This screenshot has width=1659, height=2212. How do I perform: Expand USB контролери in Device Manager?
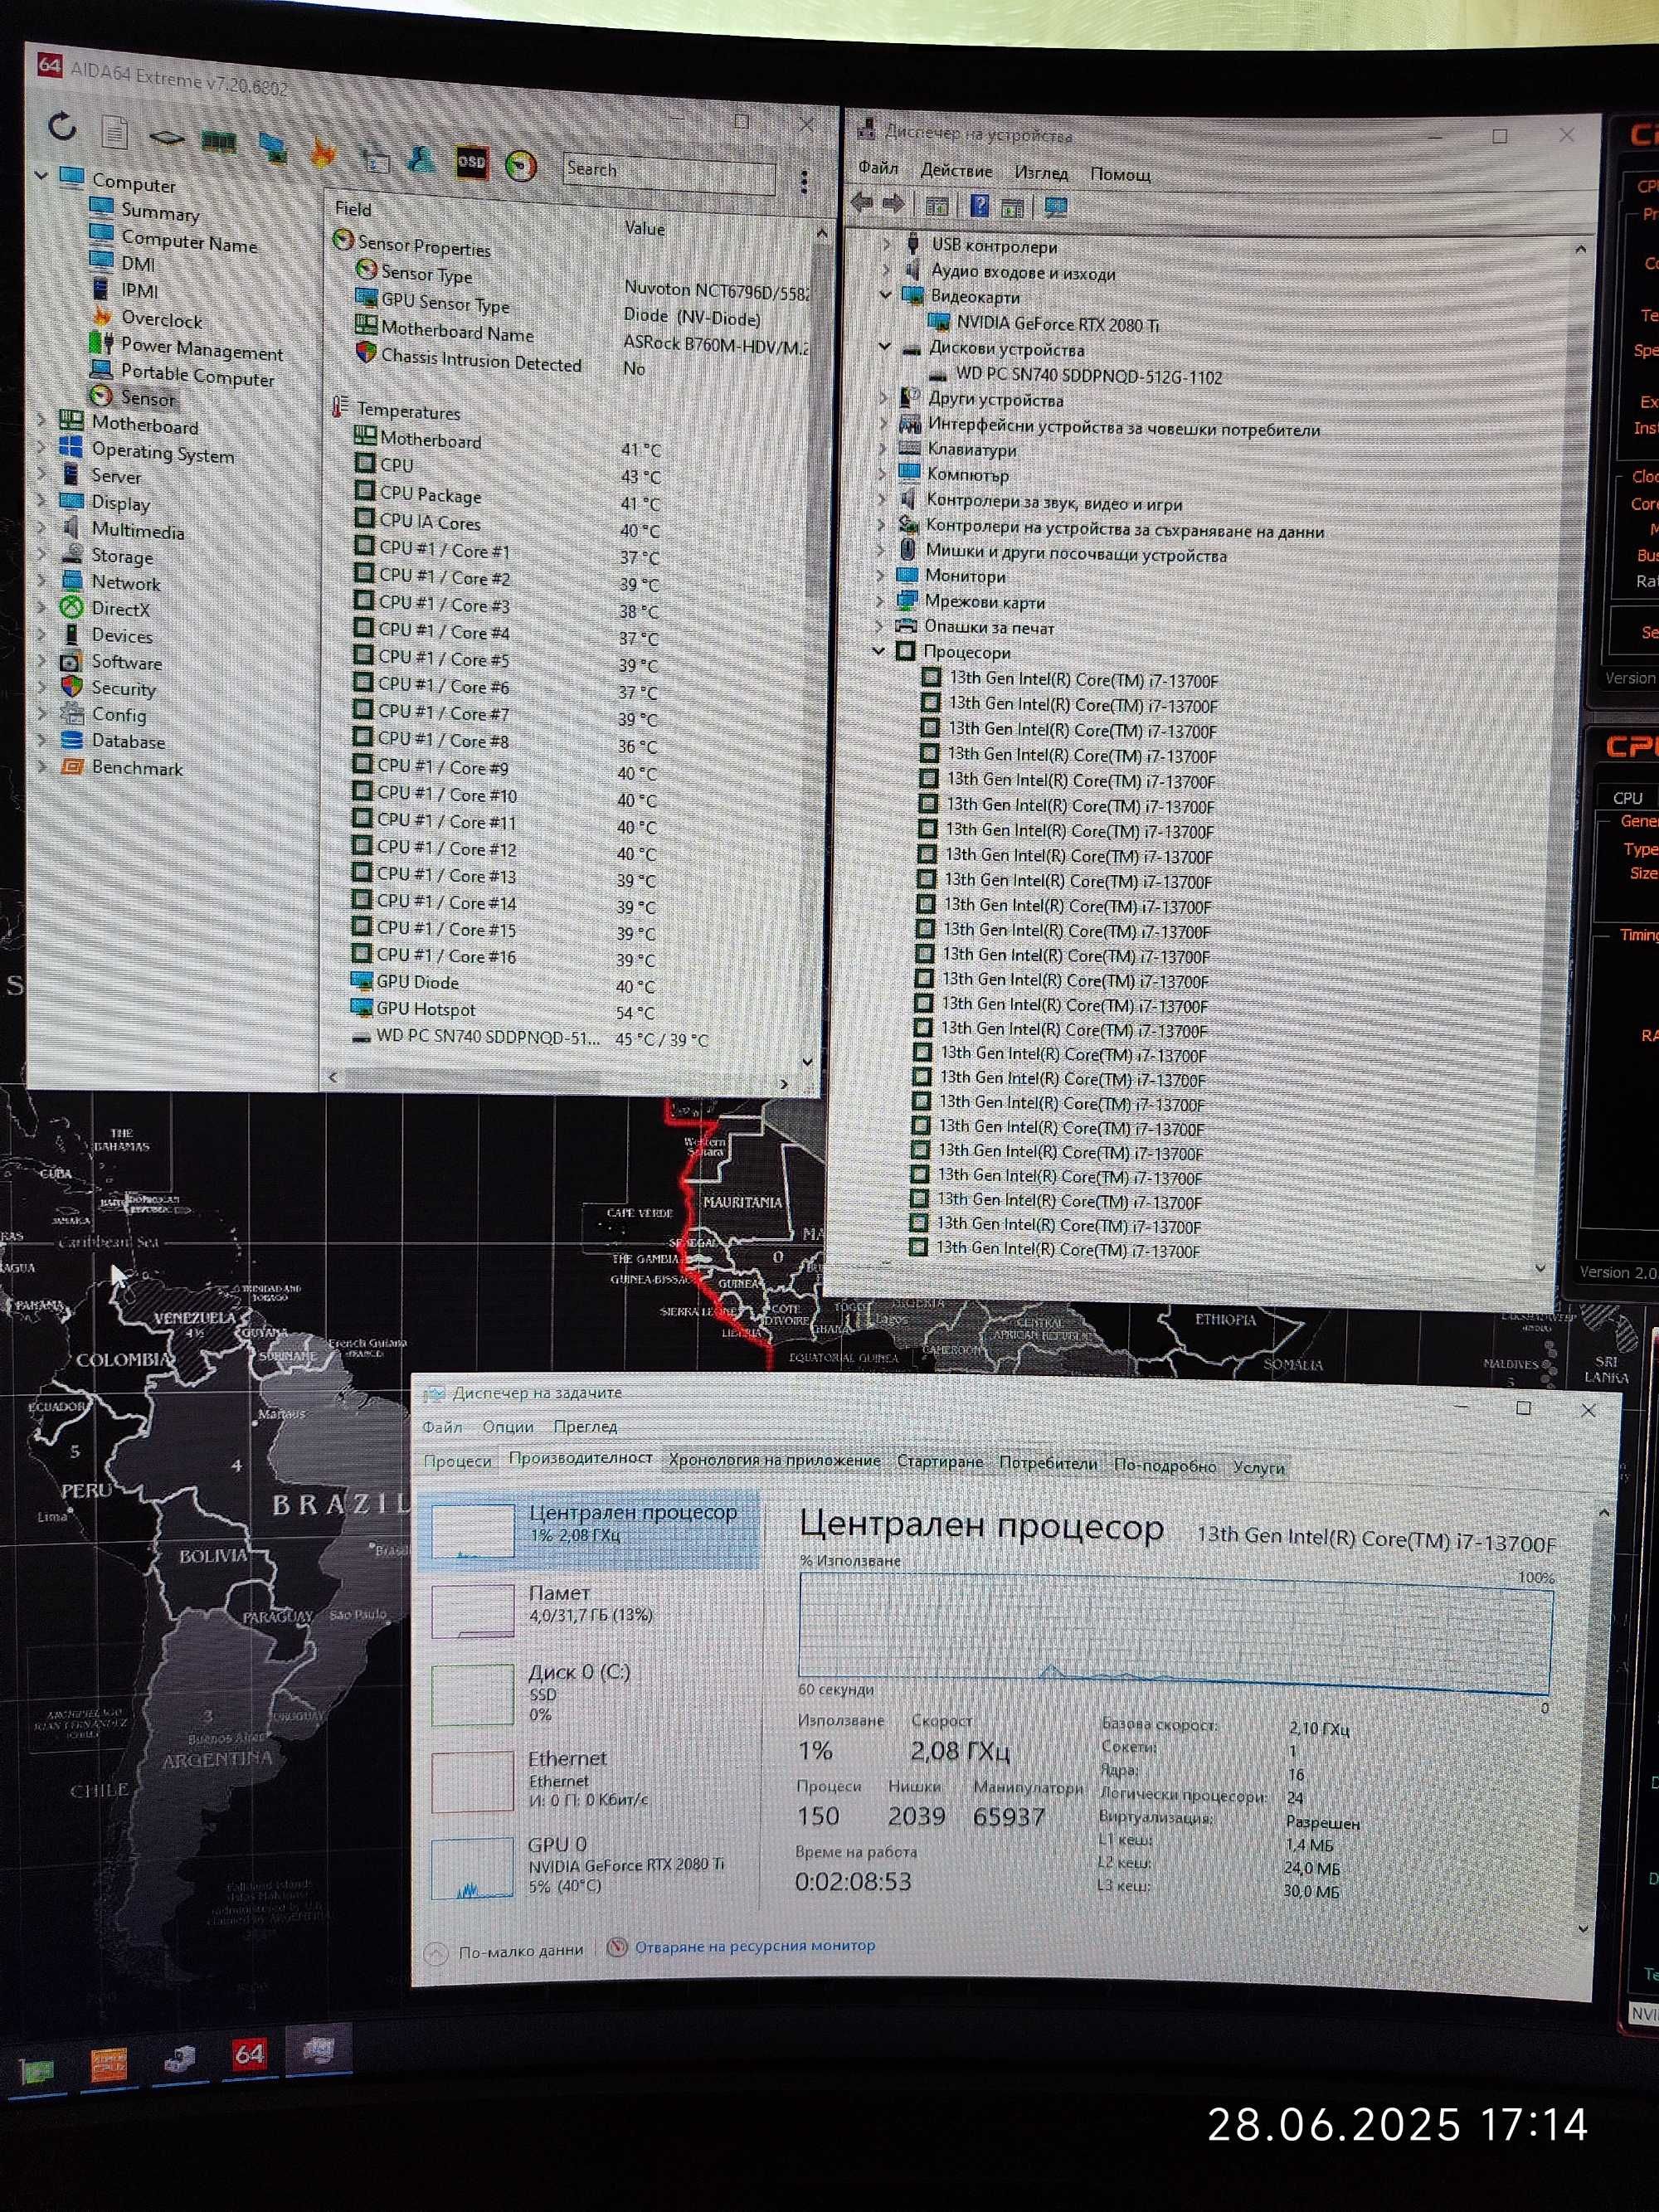point(886,243)
